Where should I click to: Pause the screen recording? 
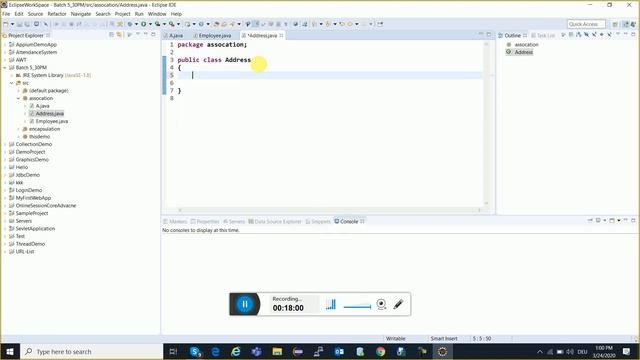pos(245,304)
